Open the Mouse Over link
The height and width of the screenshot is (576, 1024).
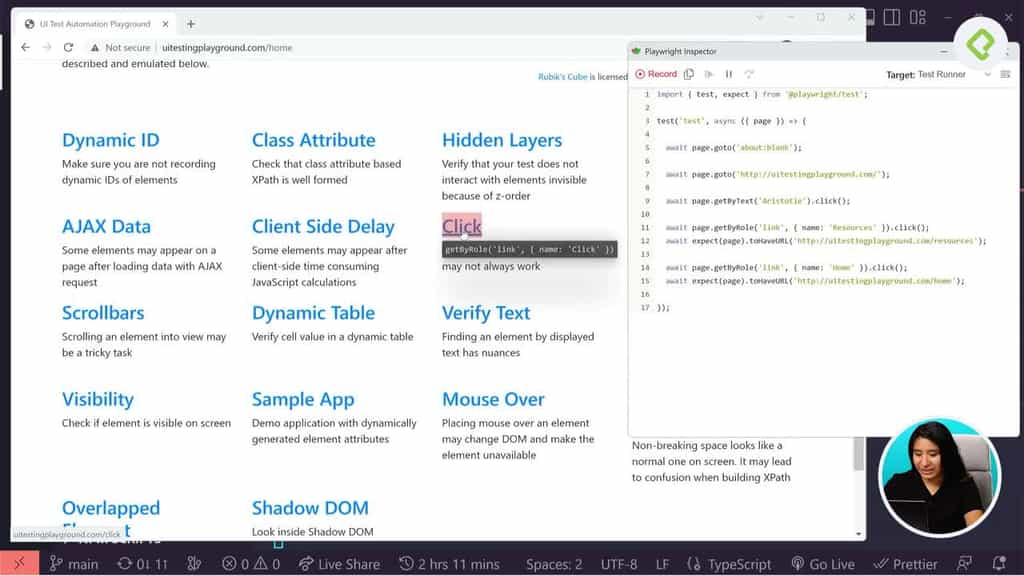493,399
